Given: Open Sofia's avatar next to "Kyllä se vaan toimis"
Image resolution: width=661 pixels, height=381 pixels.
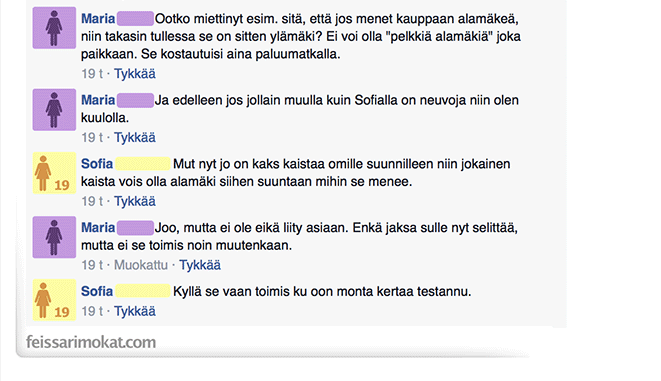Looking at the screenshot, I should (x=54, y=300).
